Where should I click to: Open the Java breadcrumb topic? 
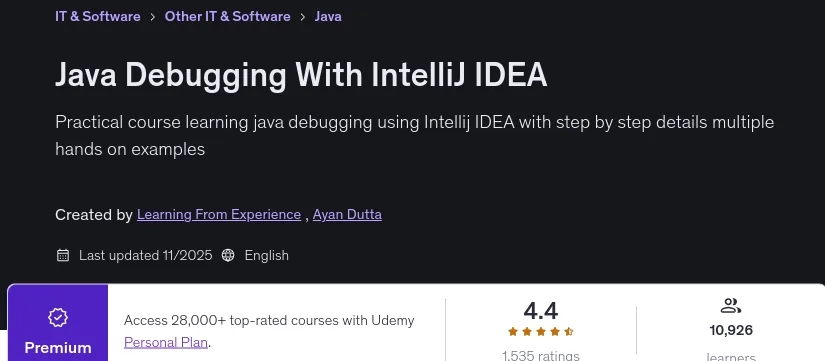coord(328,16)
